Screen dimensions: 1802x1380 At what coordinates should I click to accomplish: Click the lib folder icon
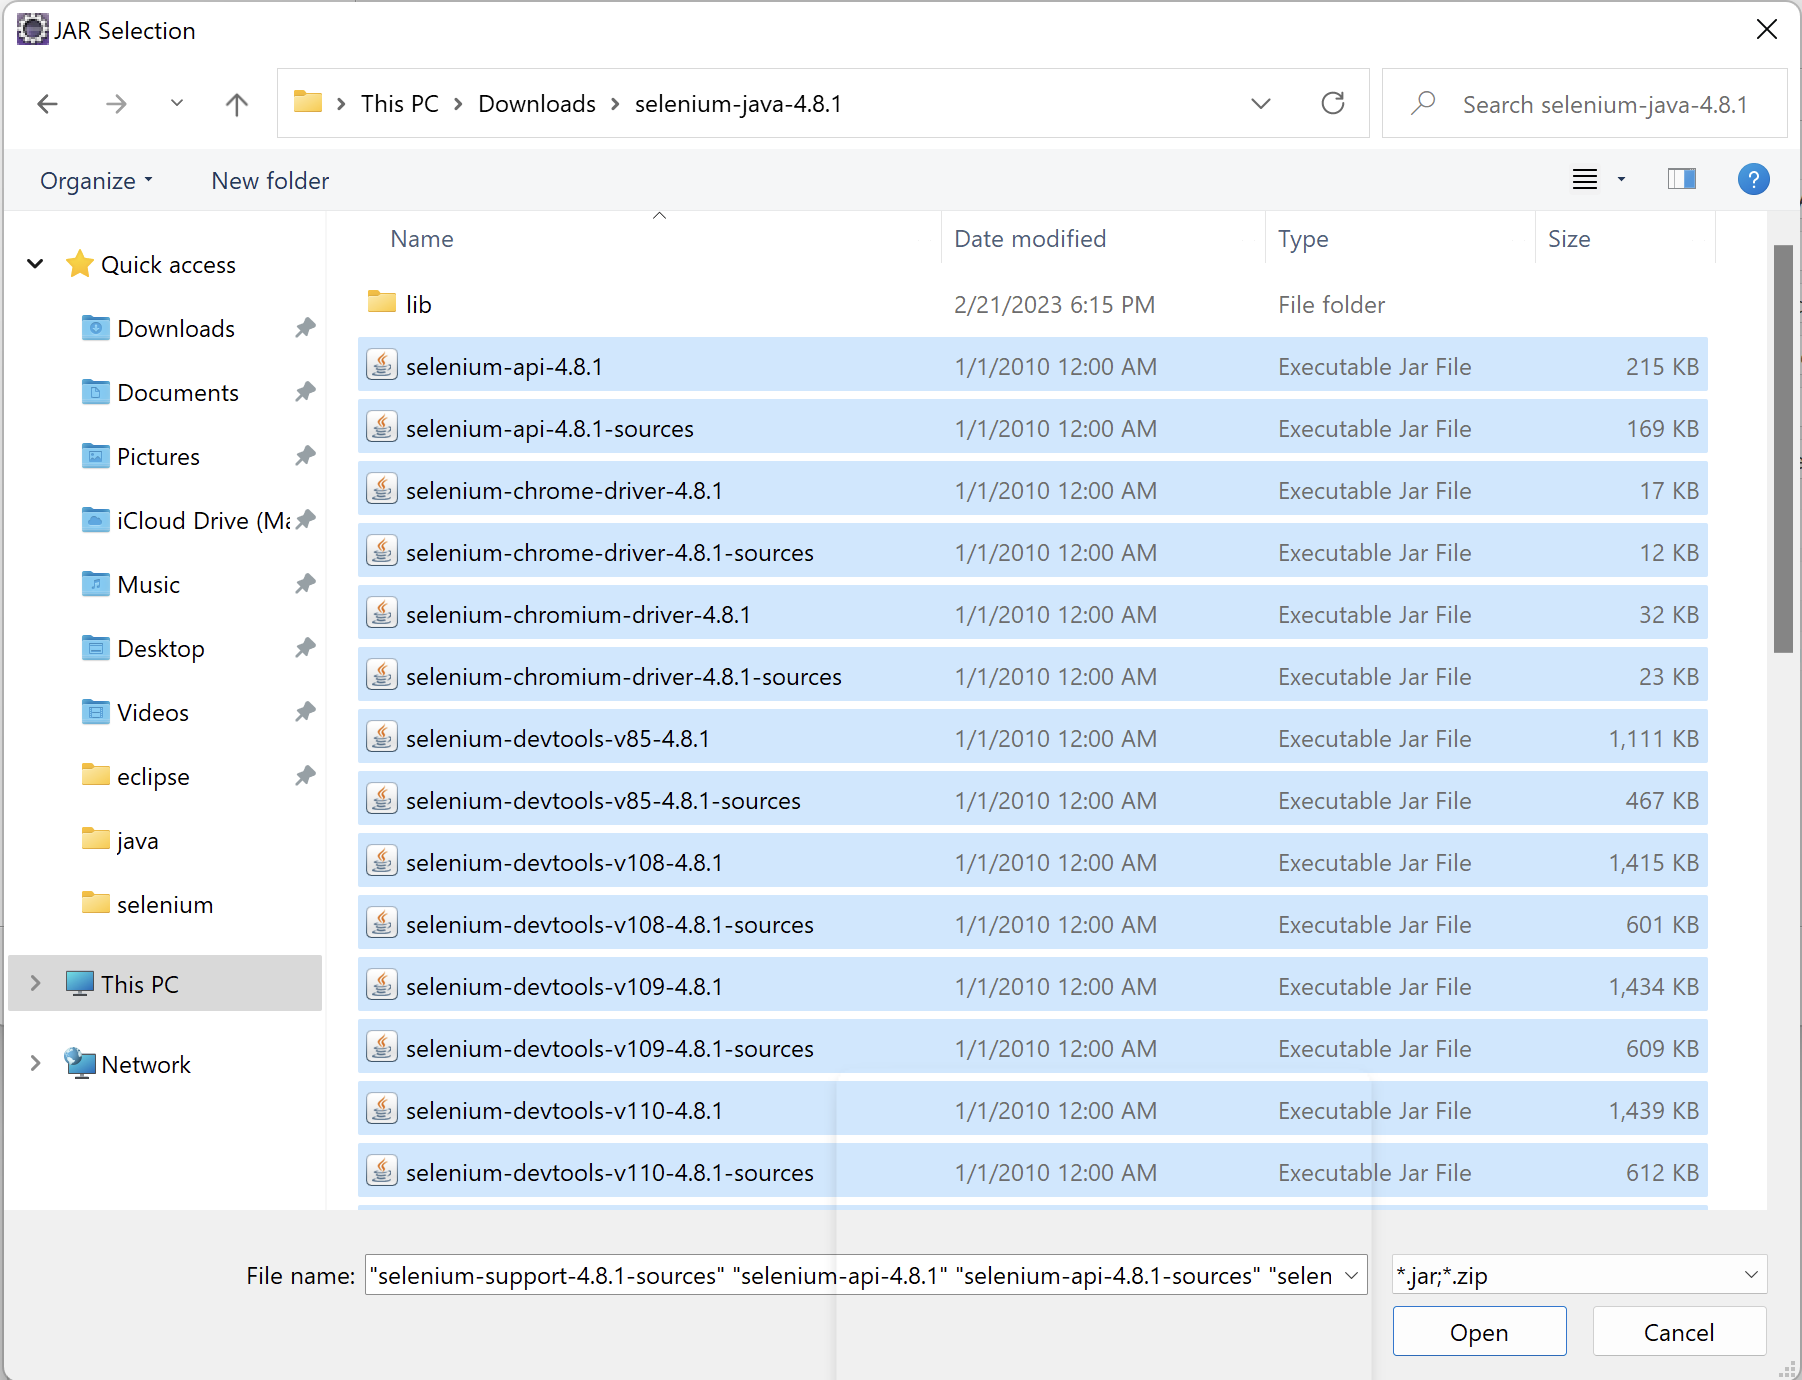[382, 302]
